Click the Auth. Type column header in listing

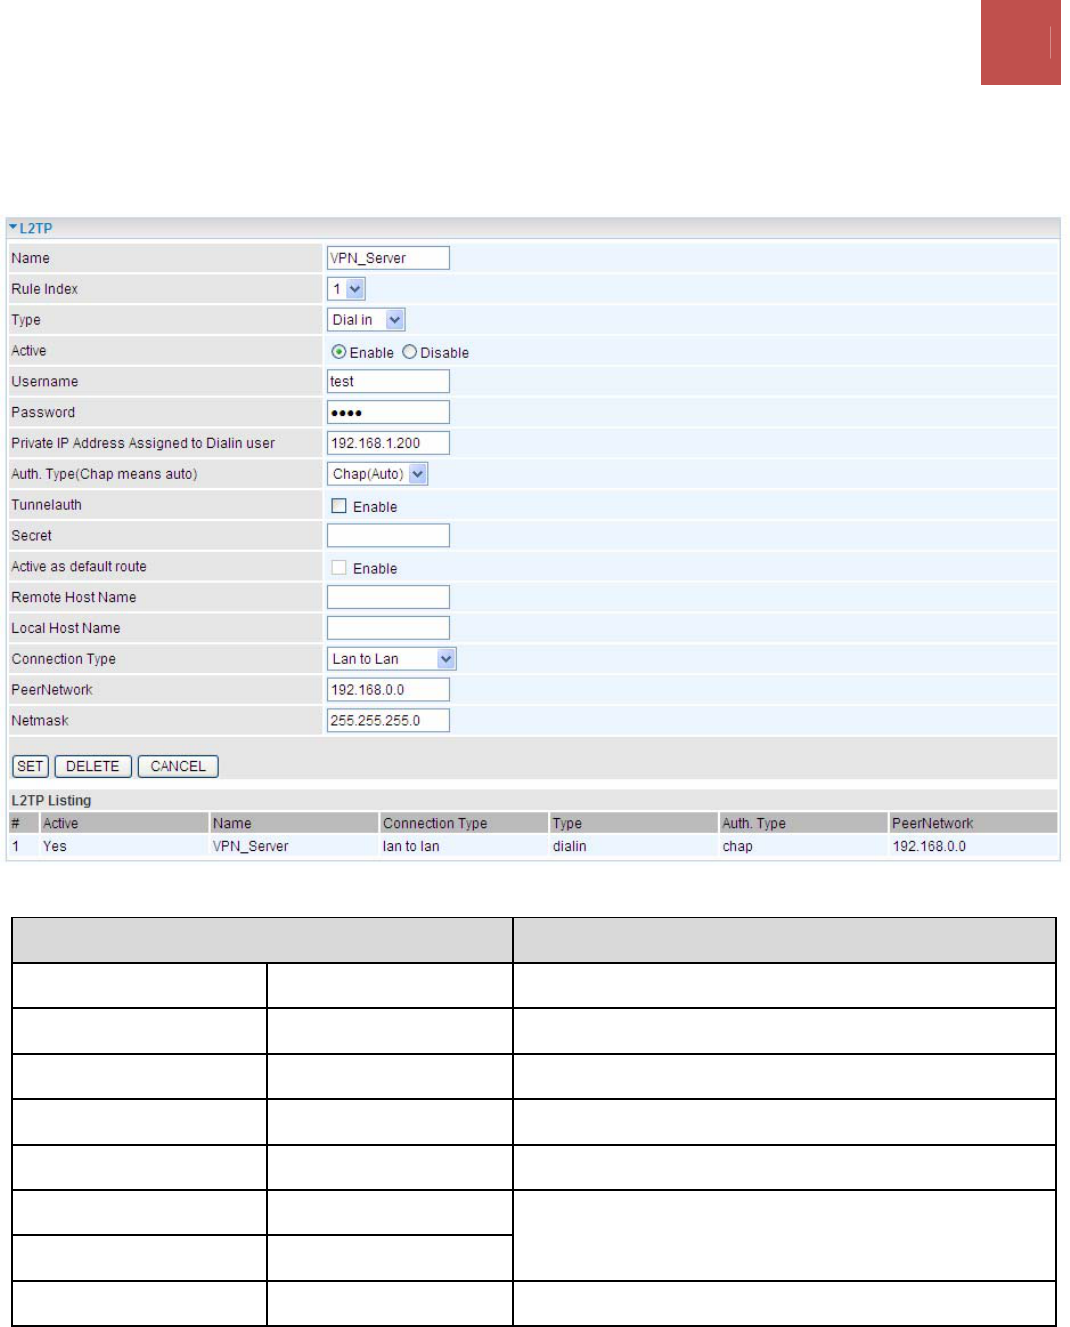pos(754,823)
